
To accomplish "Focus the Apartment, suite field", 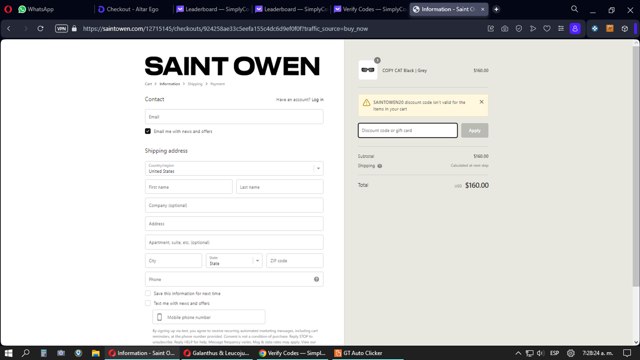I will [234, 242].
